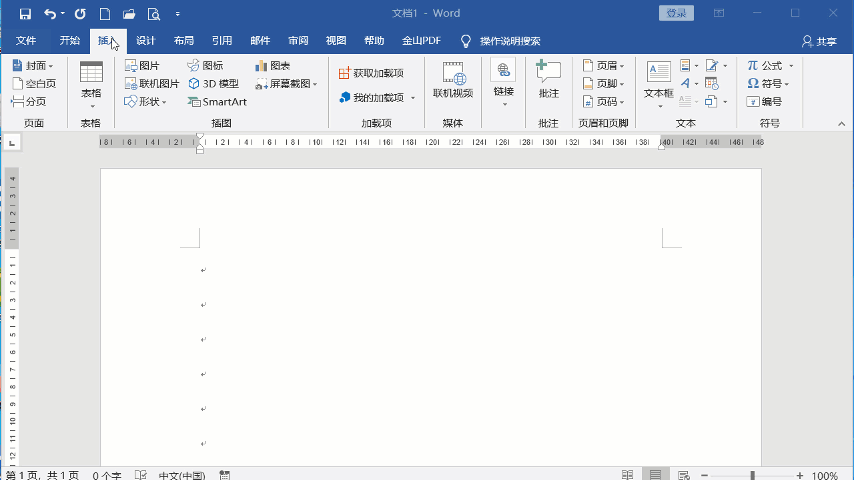This screenshot has width=854, height=480.
Task: Switch to the Review (审阅) tab
Action: [x=298, y=41]
